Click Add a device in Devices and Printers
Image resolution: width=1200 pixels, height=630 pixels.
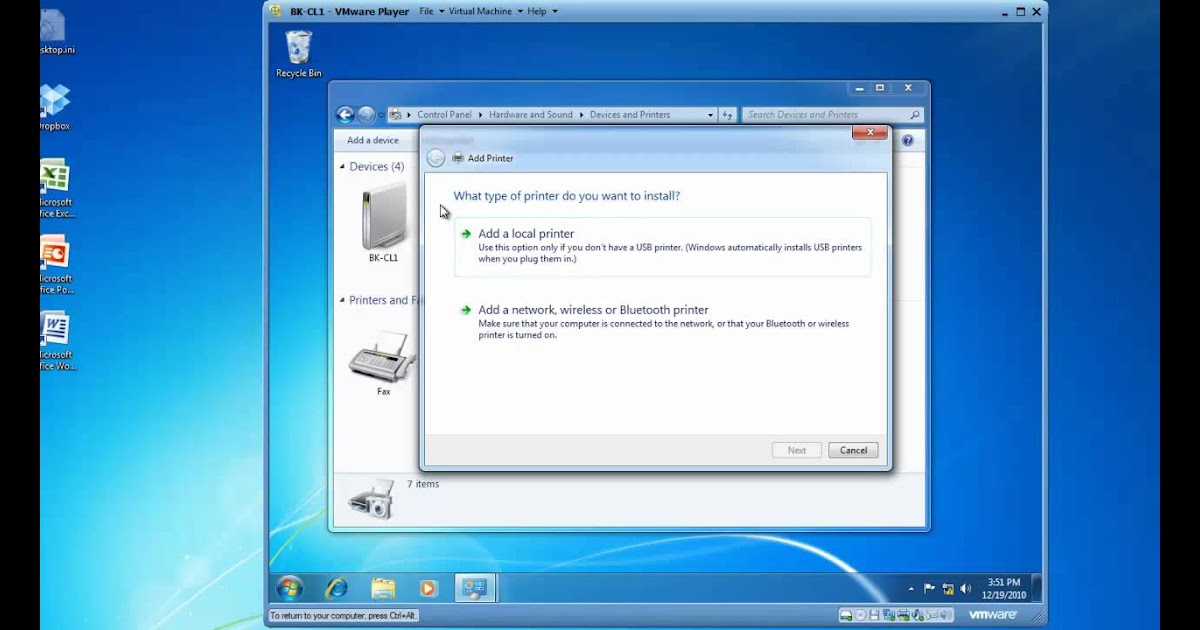(373, 140)
